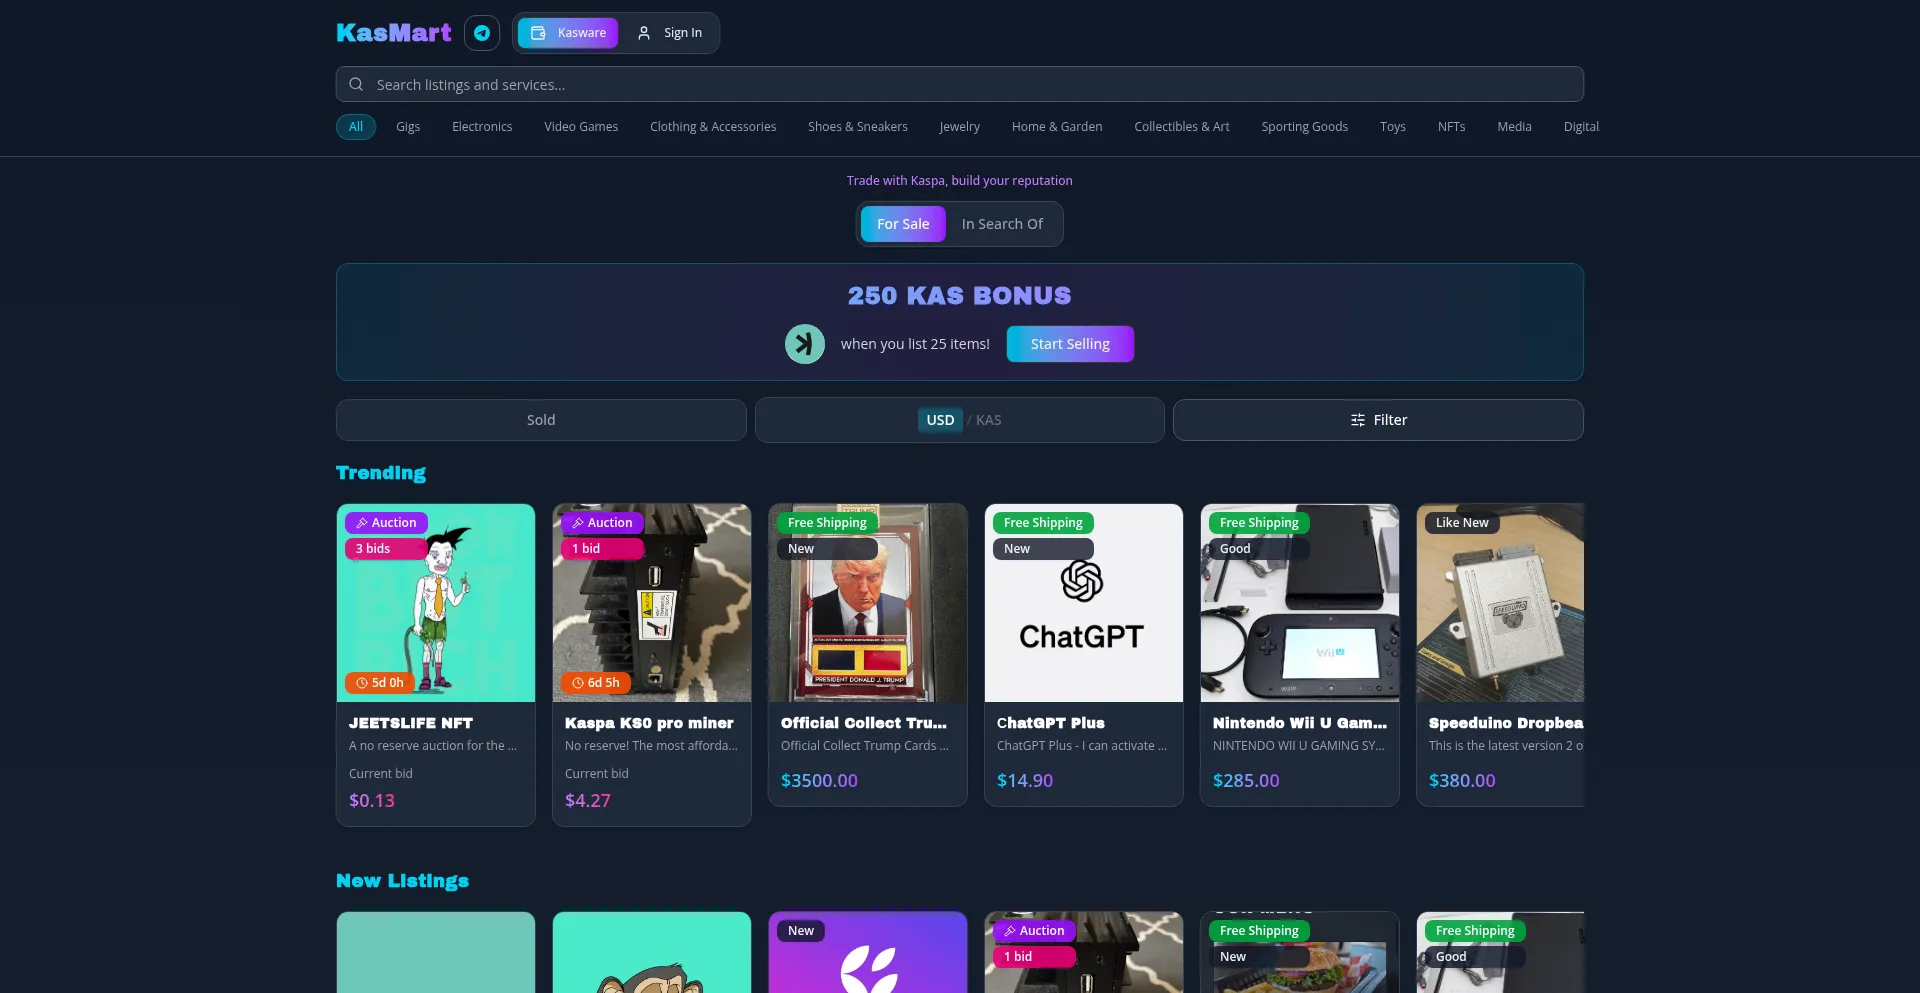Screen dimensions: 1920x993
Task: Open the ChatGPT Plus listing title
Action: 1050,723
